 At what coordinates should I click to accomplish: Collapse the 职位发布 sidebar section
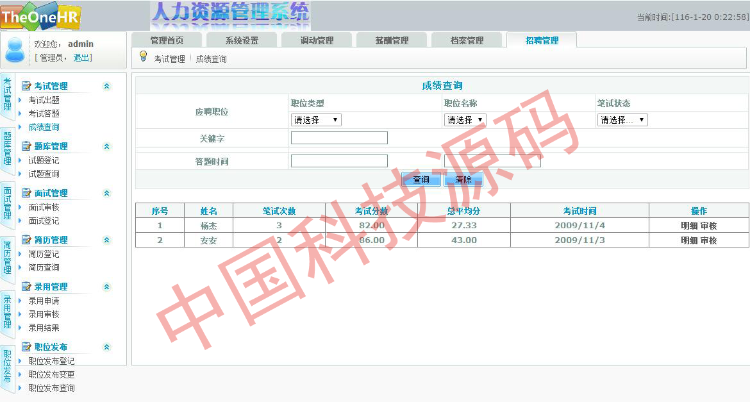(107, 346)
